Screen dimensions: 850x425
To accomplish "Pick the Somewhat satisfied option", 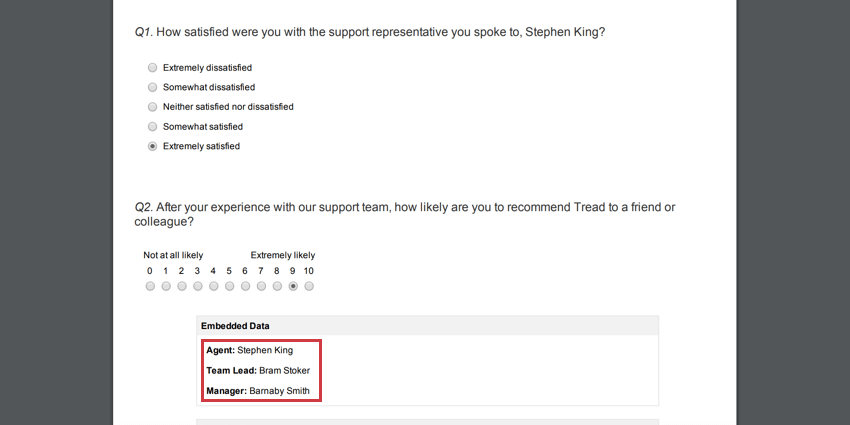I will 152,127.
